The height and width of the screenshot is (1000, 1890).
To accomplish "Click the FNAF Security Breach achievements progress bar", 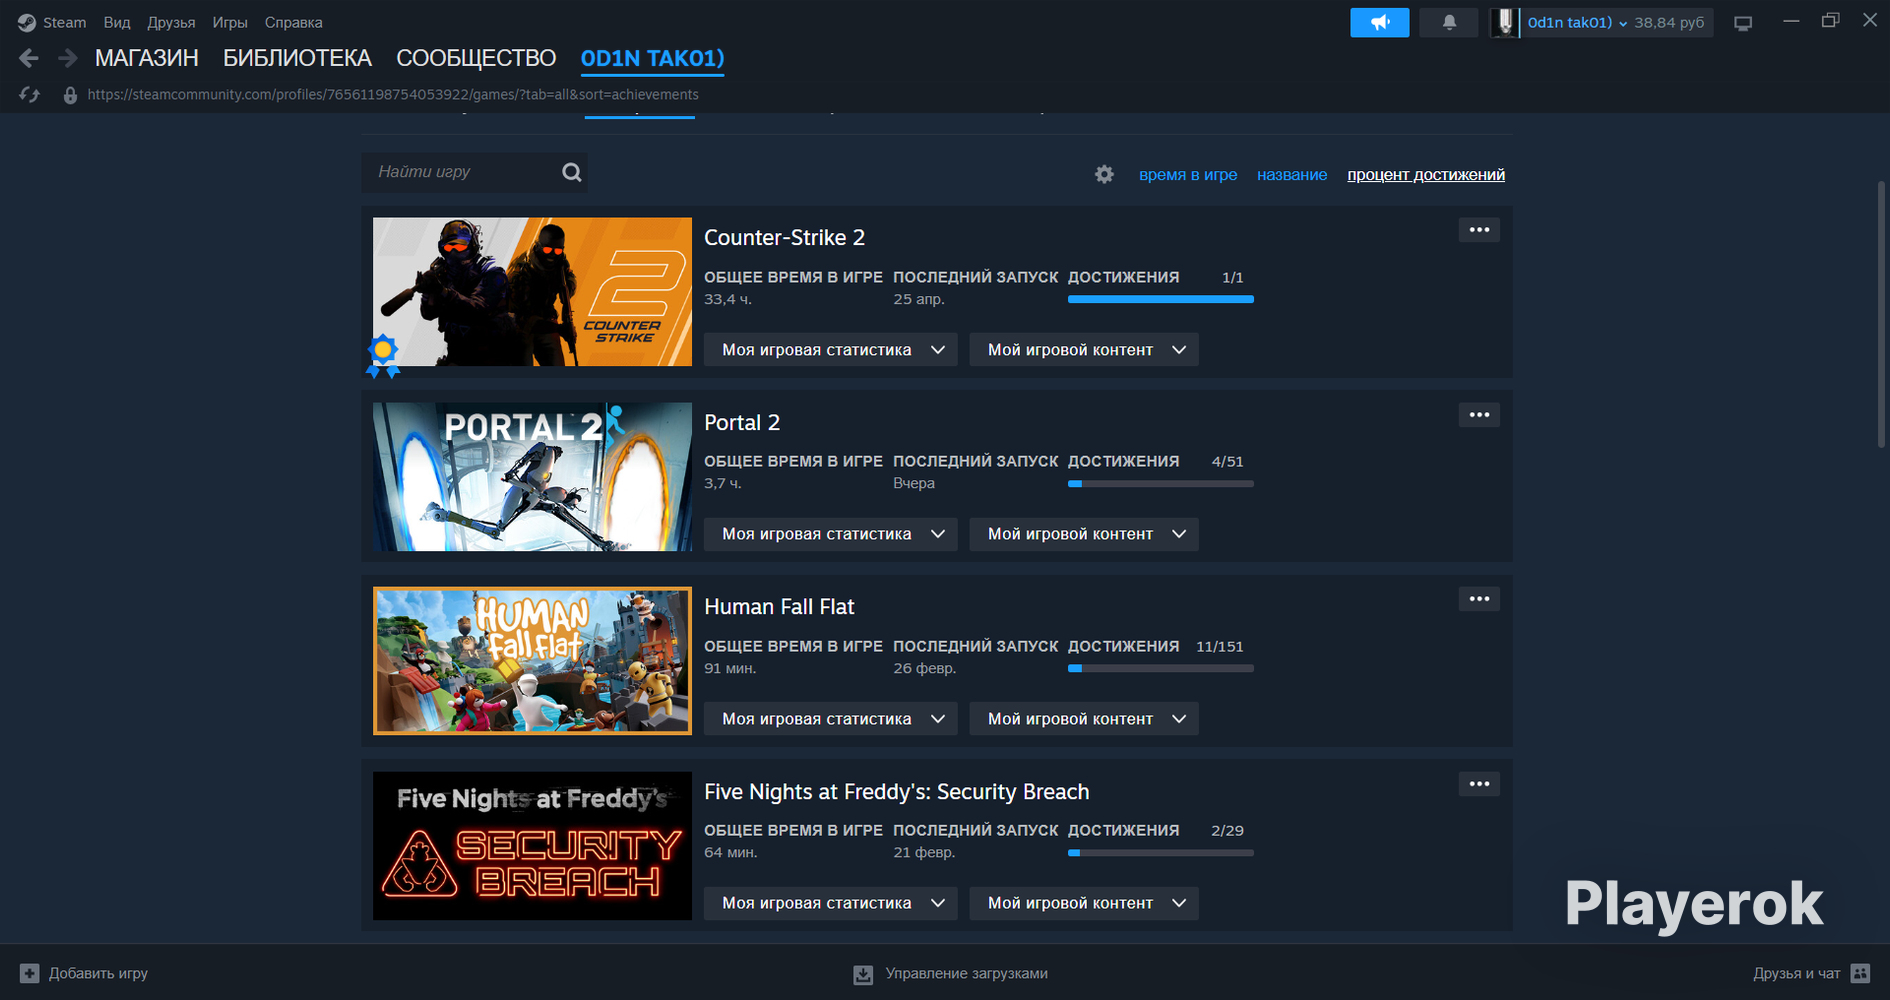I will [x=1161, y=853].
